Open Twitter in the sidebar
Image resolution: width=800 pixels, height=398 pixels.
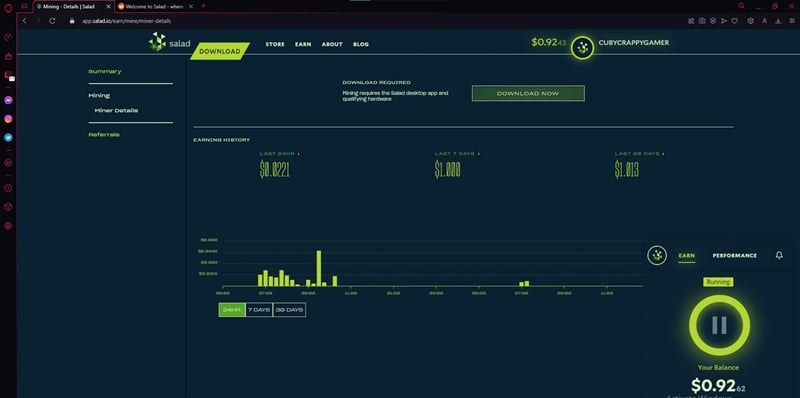[x=8, y=137]
